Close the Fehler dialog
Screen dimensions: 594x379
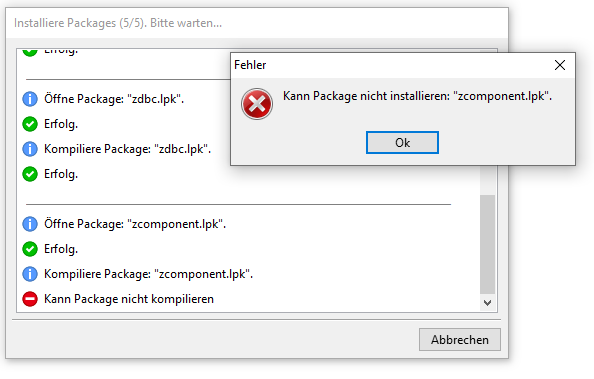560,65
